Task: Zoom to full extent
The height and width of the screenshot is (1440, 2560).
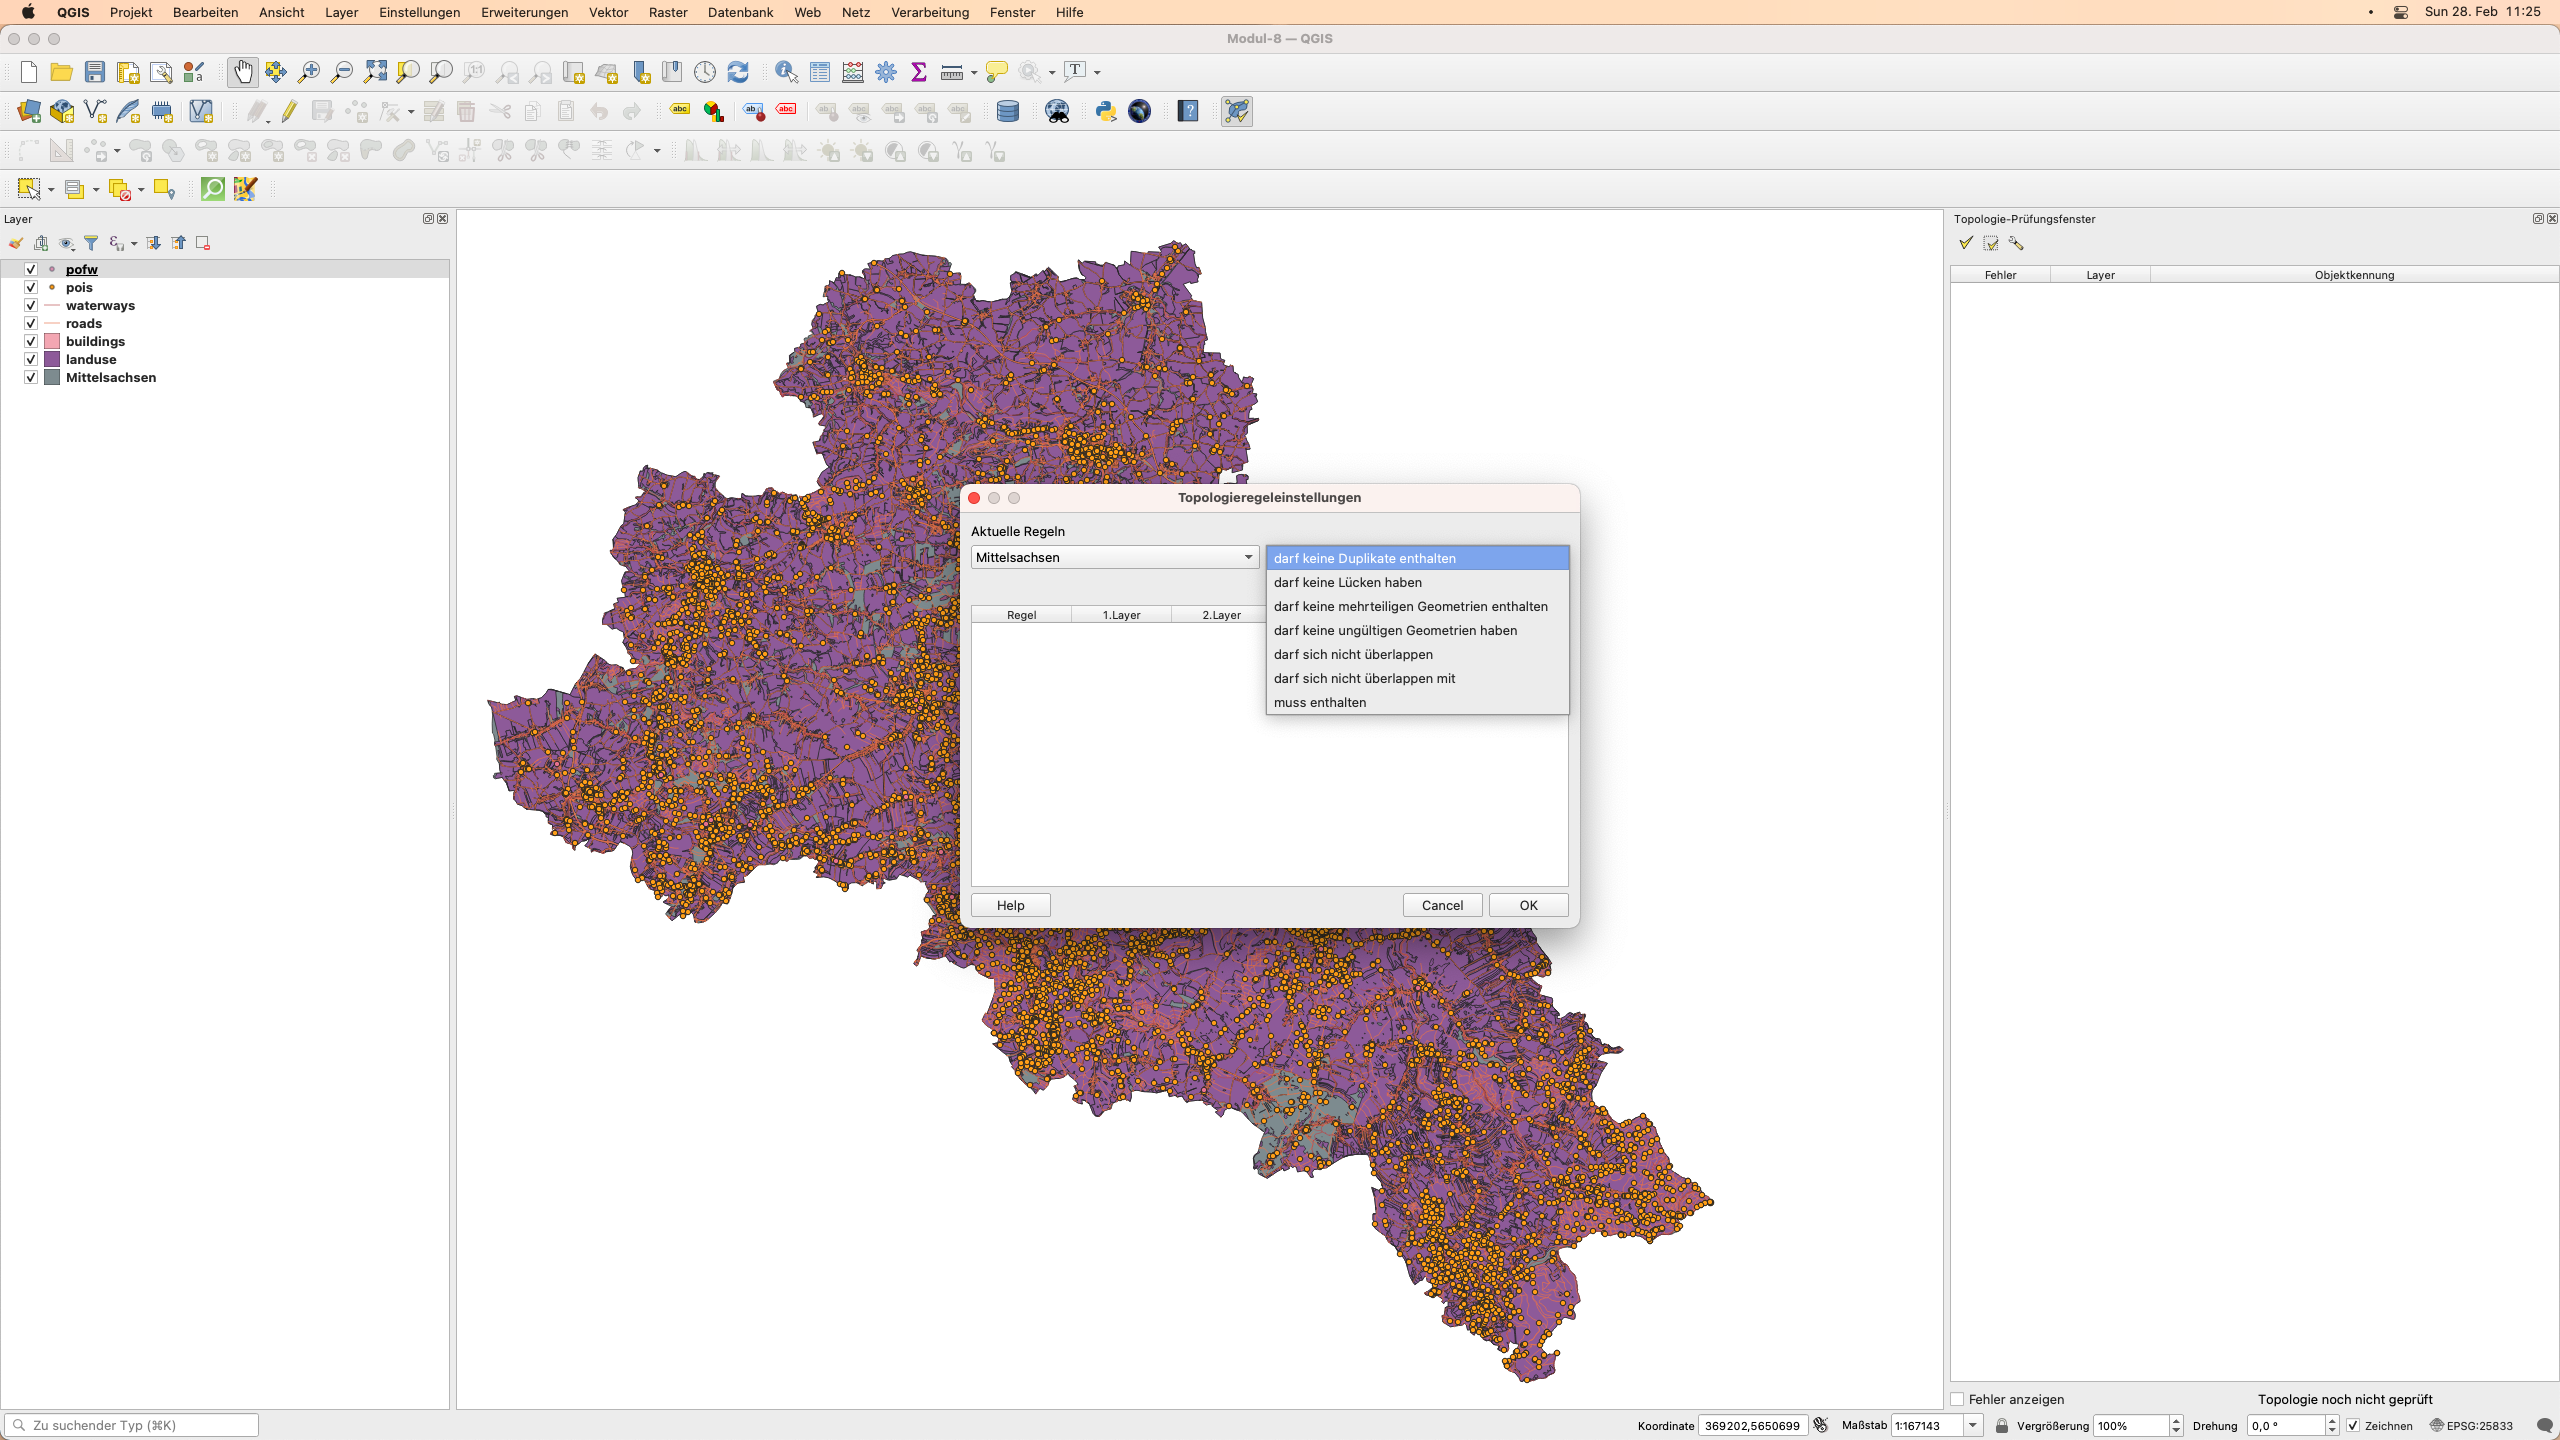Action: pyautogui.click(x=375, y=72)
